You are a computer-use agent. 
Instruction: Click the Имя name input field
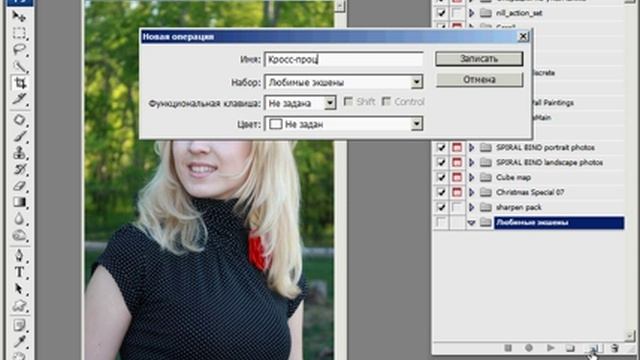tap(344, 60)
